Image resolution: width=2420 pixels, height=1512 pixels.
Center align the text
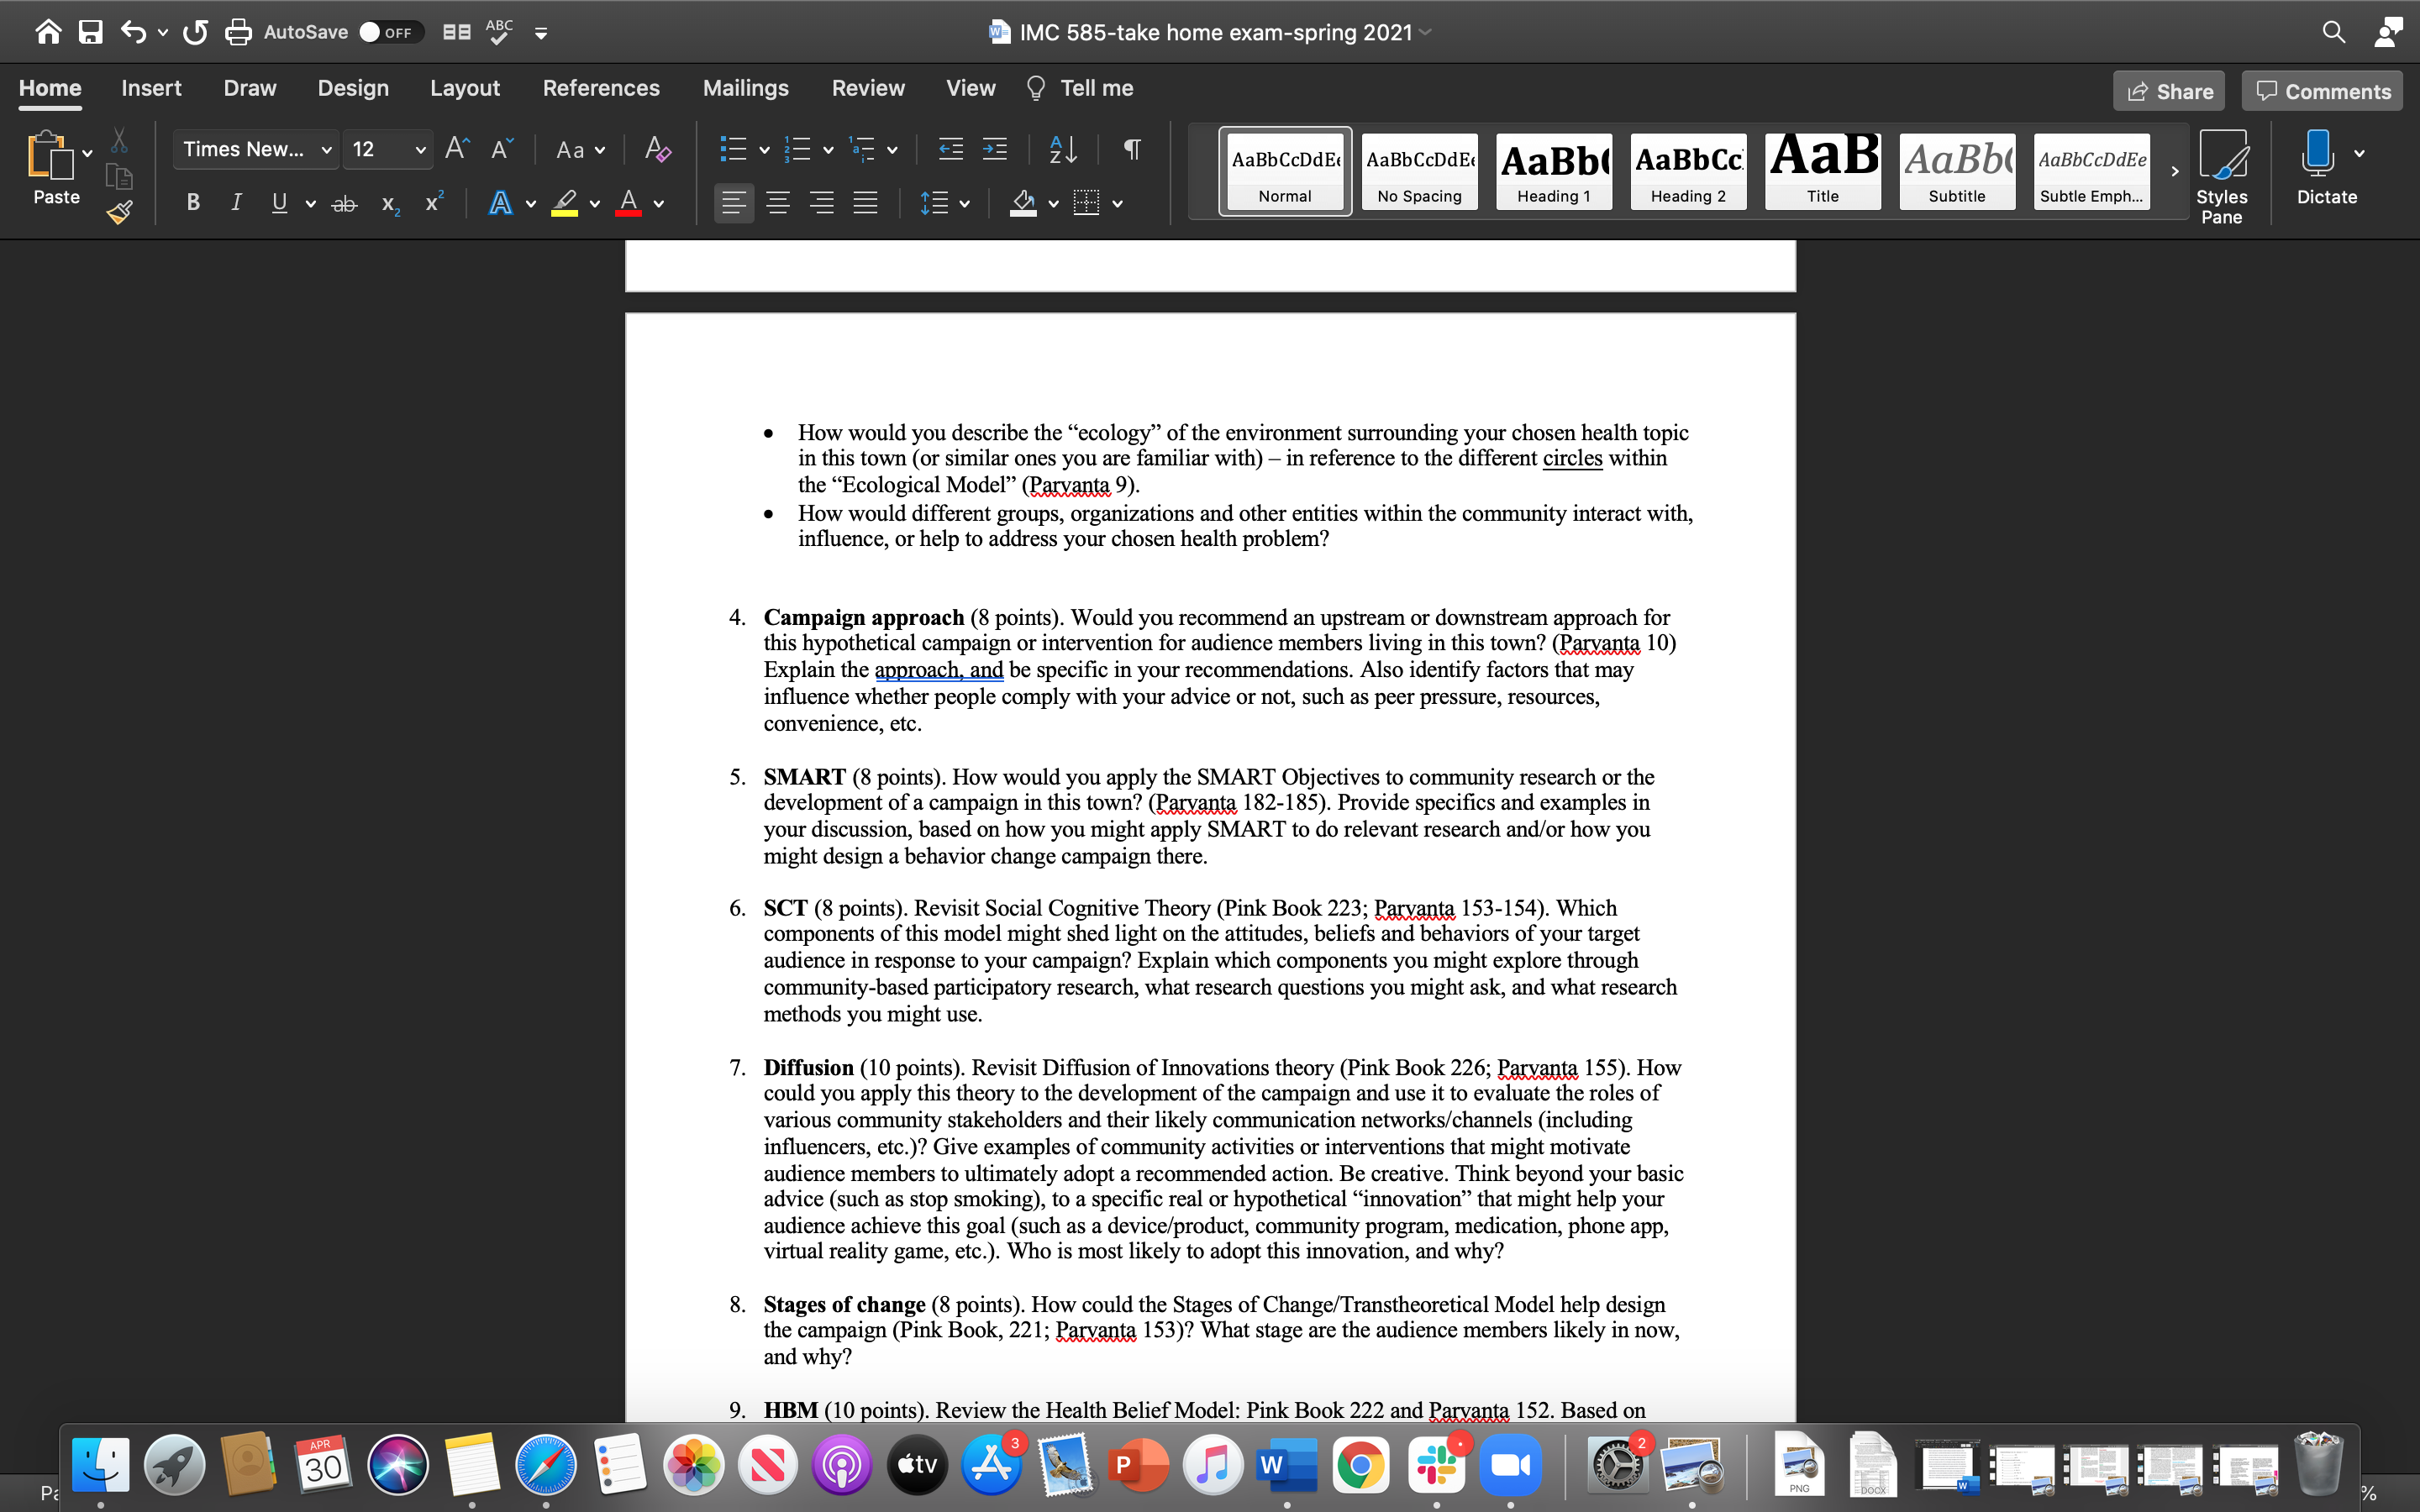[x=778, y=204]
